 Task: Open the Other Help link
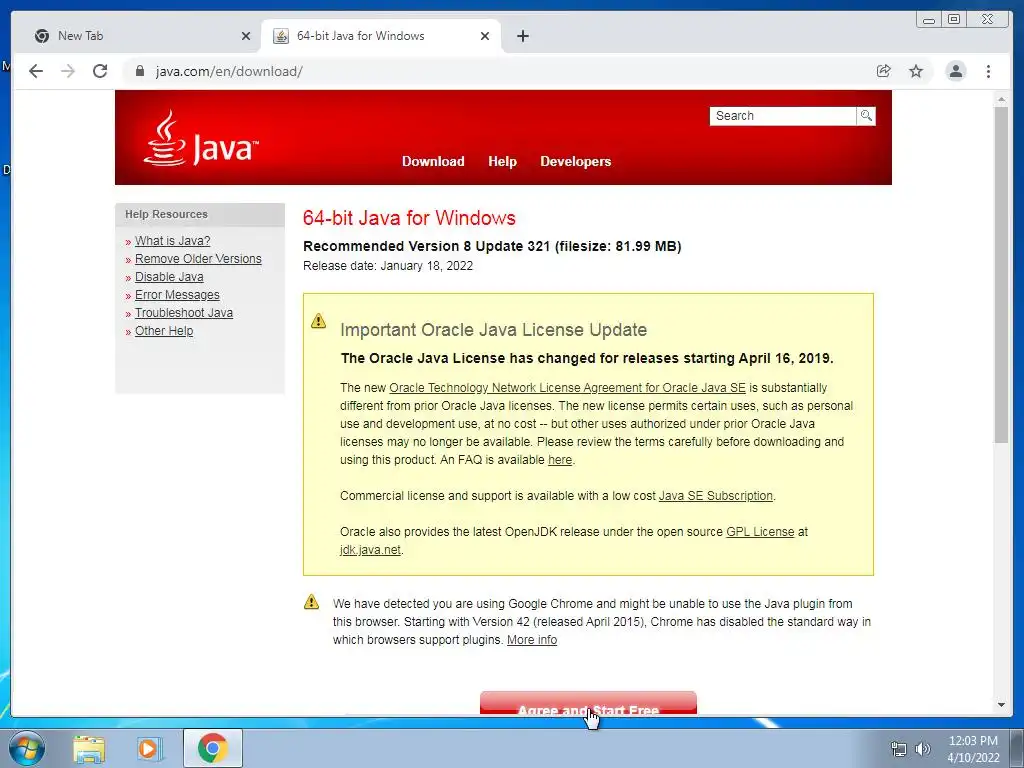coord(164,331)
